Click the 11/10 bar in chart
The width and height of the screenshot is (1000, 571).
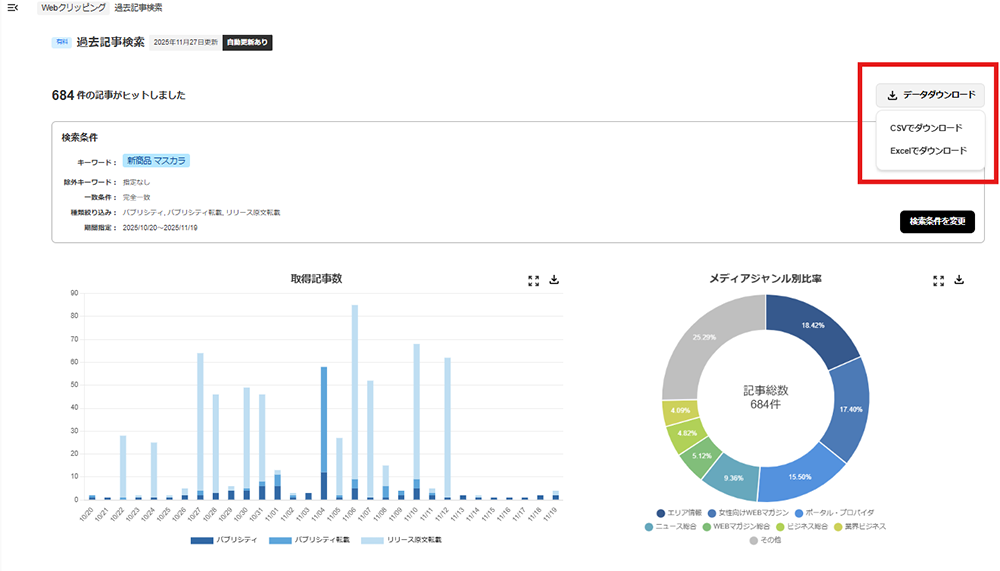[x=416, y=422]
